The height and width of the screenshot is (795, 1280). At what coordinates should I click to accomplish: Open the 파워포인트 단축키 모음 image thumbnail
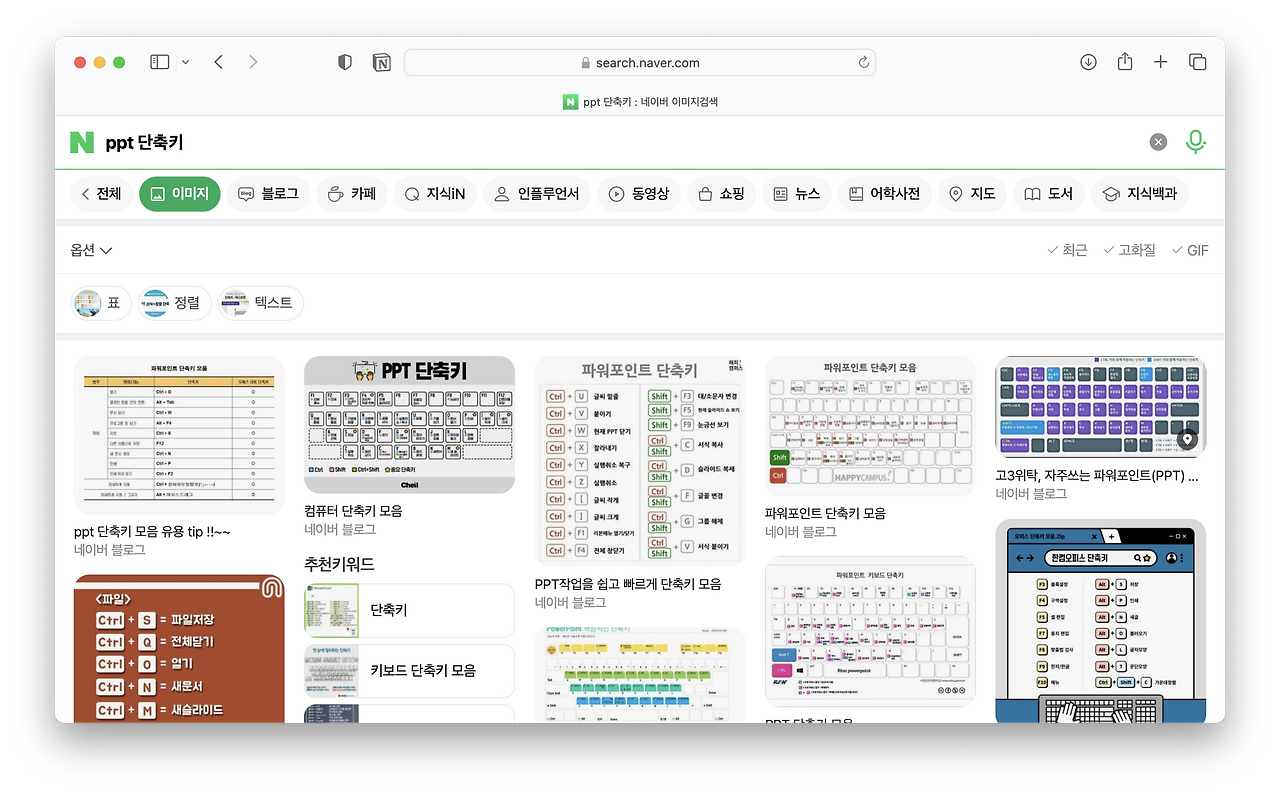869,424
